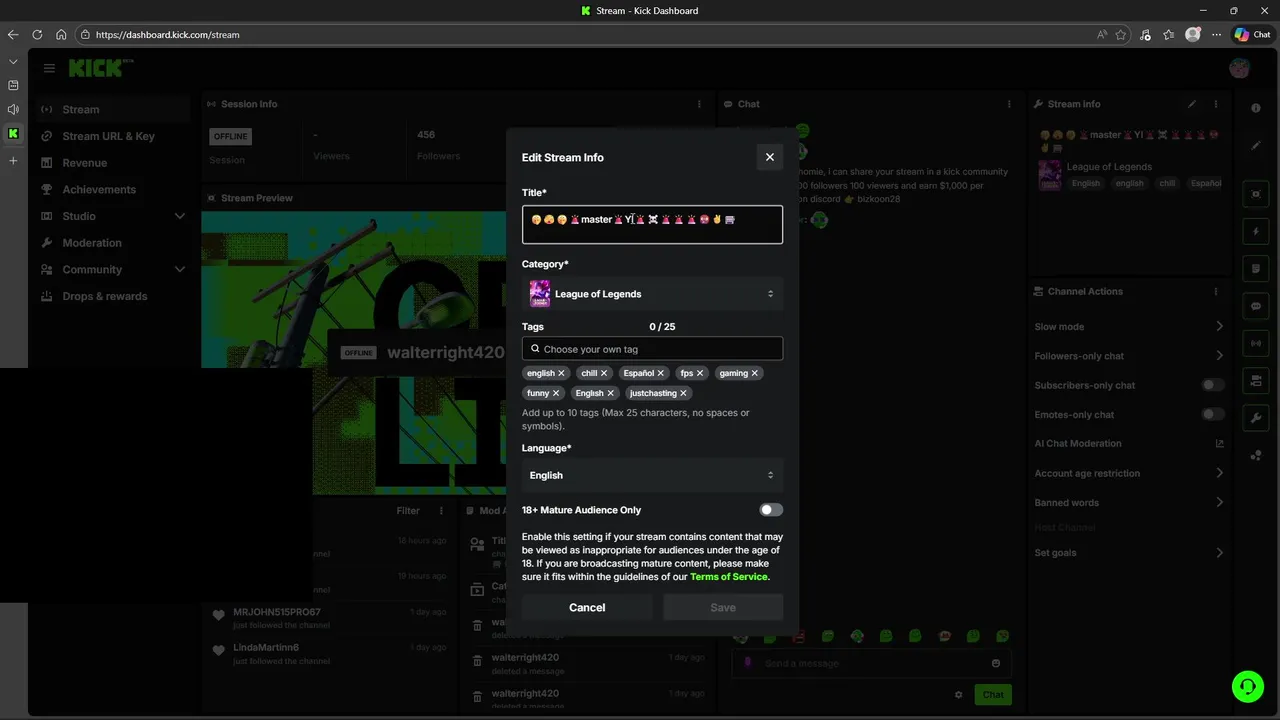The image size is (1280, 720).
Task: Open the Copilot Chat button in the browser
Action: point(1252,34)
